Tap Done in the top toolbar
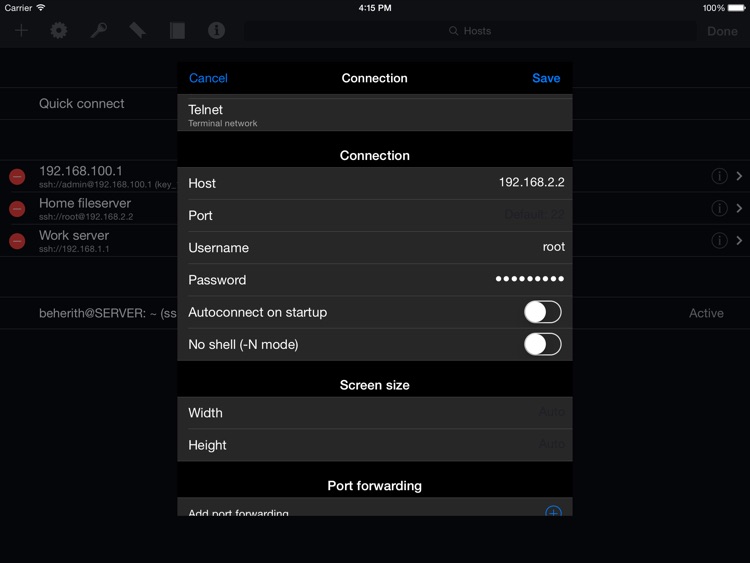The image size is (750, 563). (722, 31)
